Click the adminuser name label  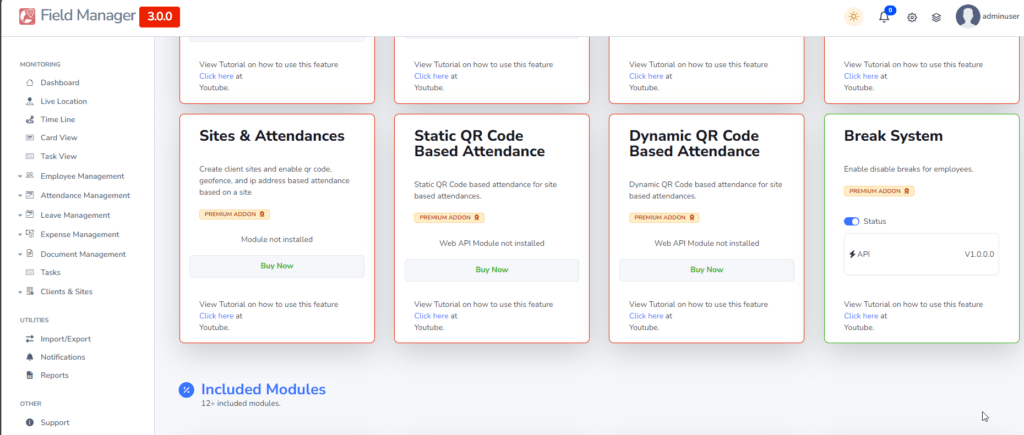(x=1000, y=17)
